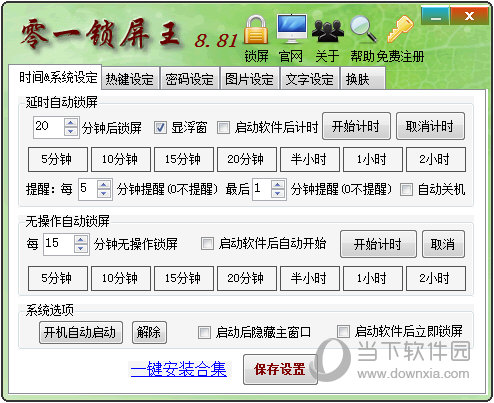This screenshot has width=494, height=403.
Task: Click the padlock 锁屏 lock screen icon
Action: point(256,31)
